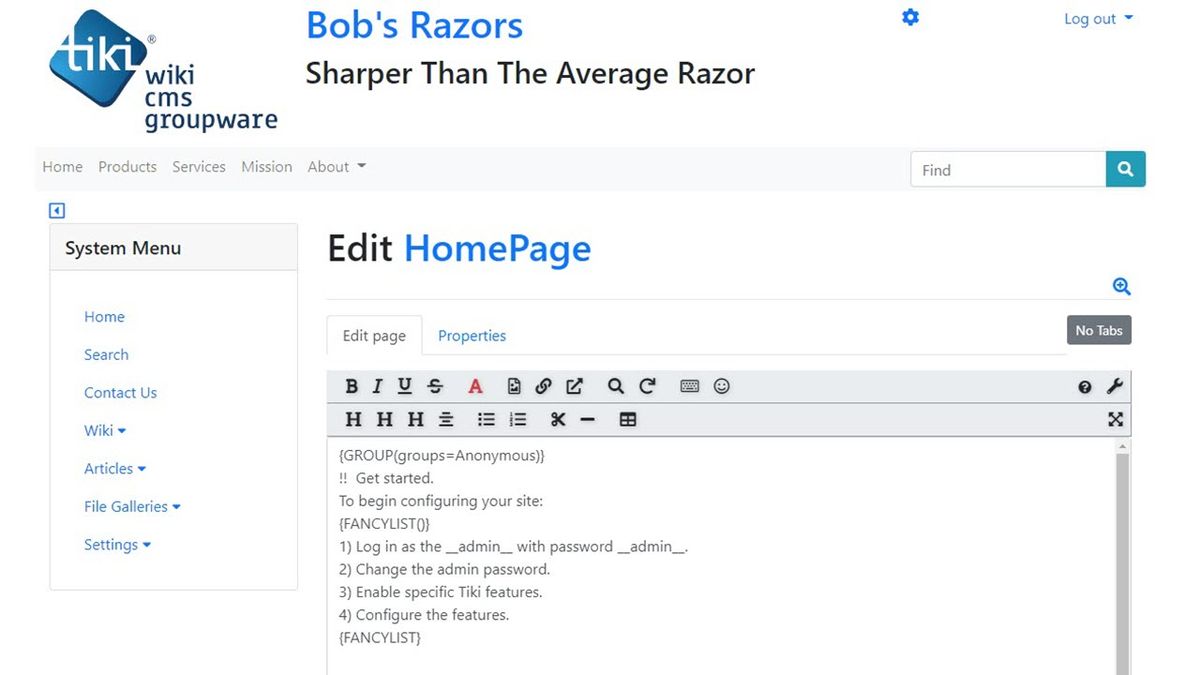Viewport: 1200px width, 675px height.
Task: Toggle the bulleted list formatting
Action: tap(486, 420)
